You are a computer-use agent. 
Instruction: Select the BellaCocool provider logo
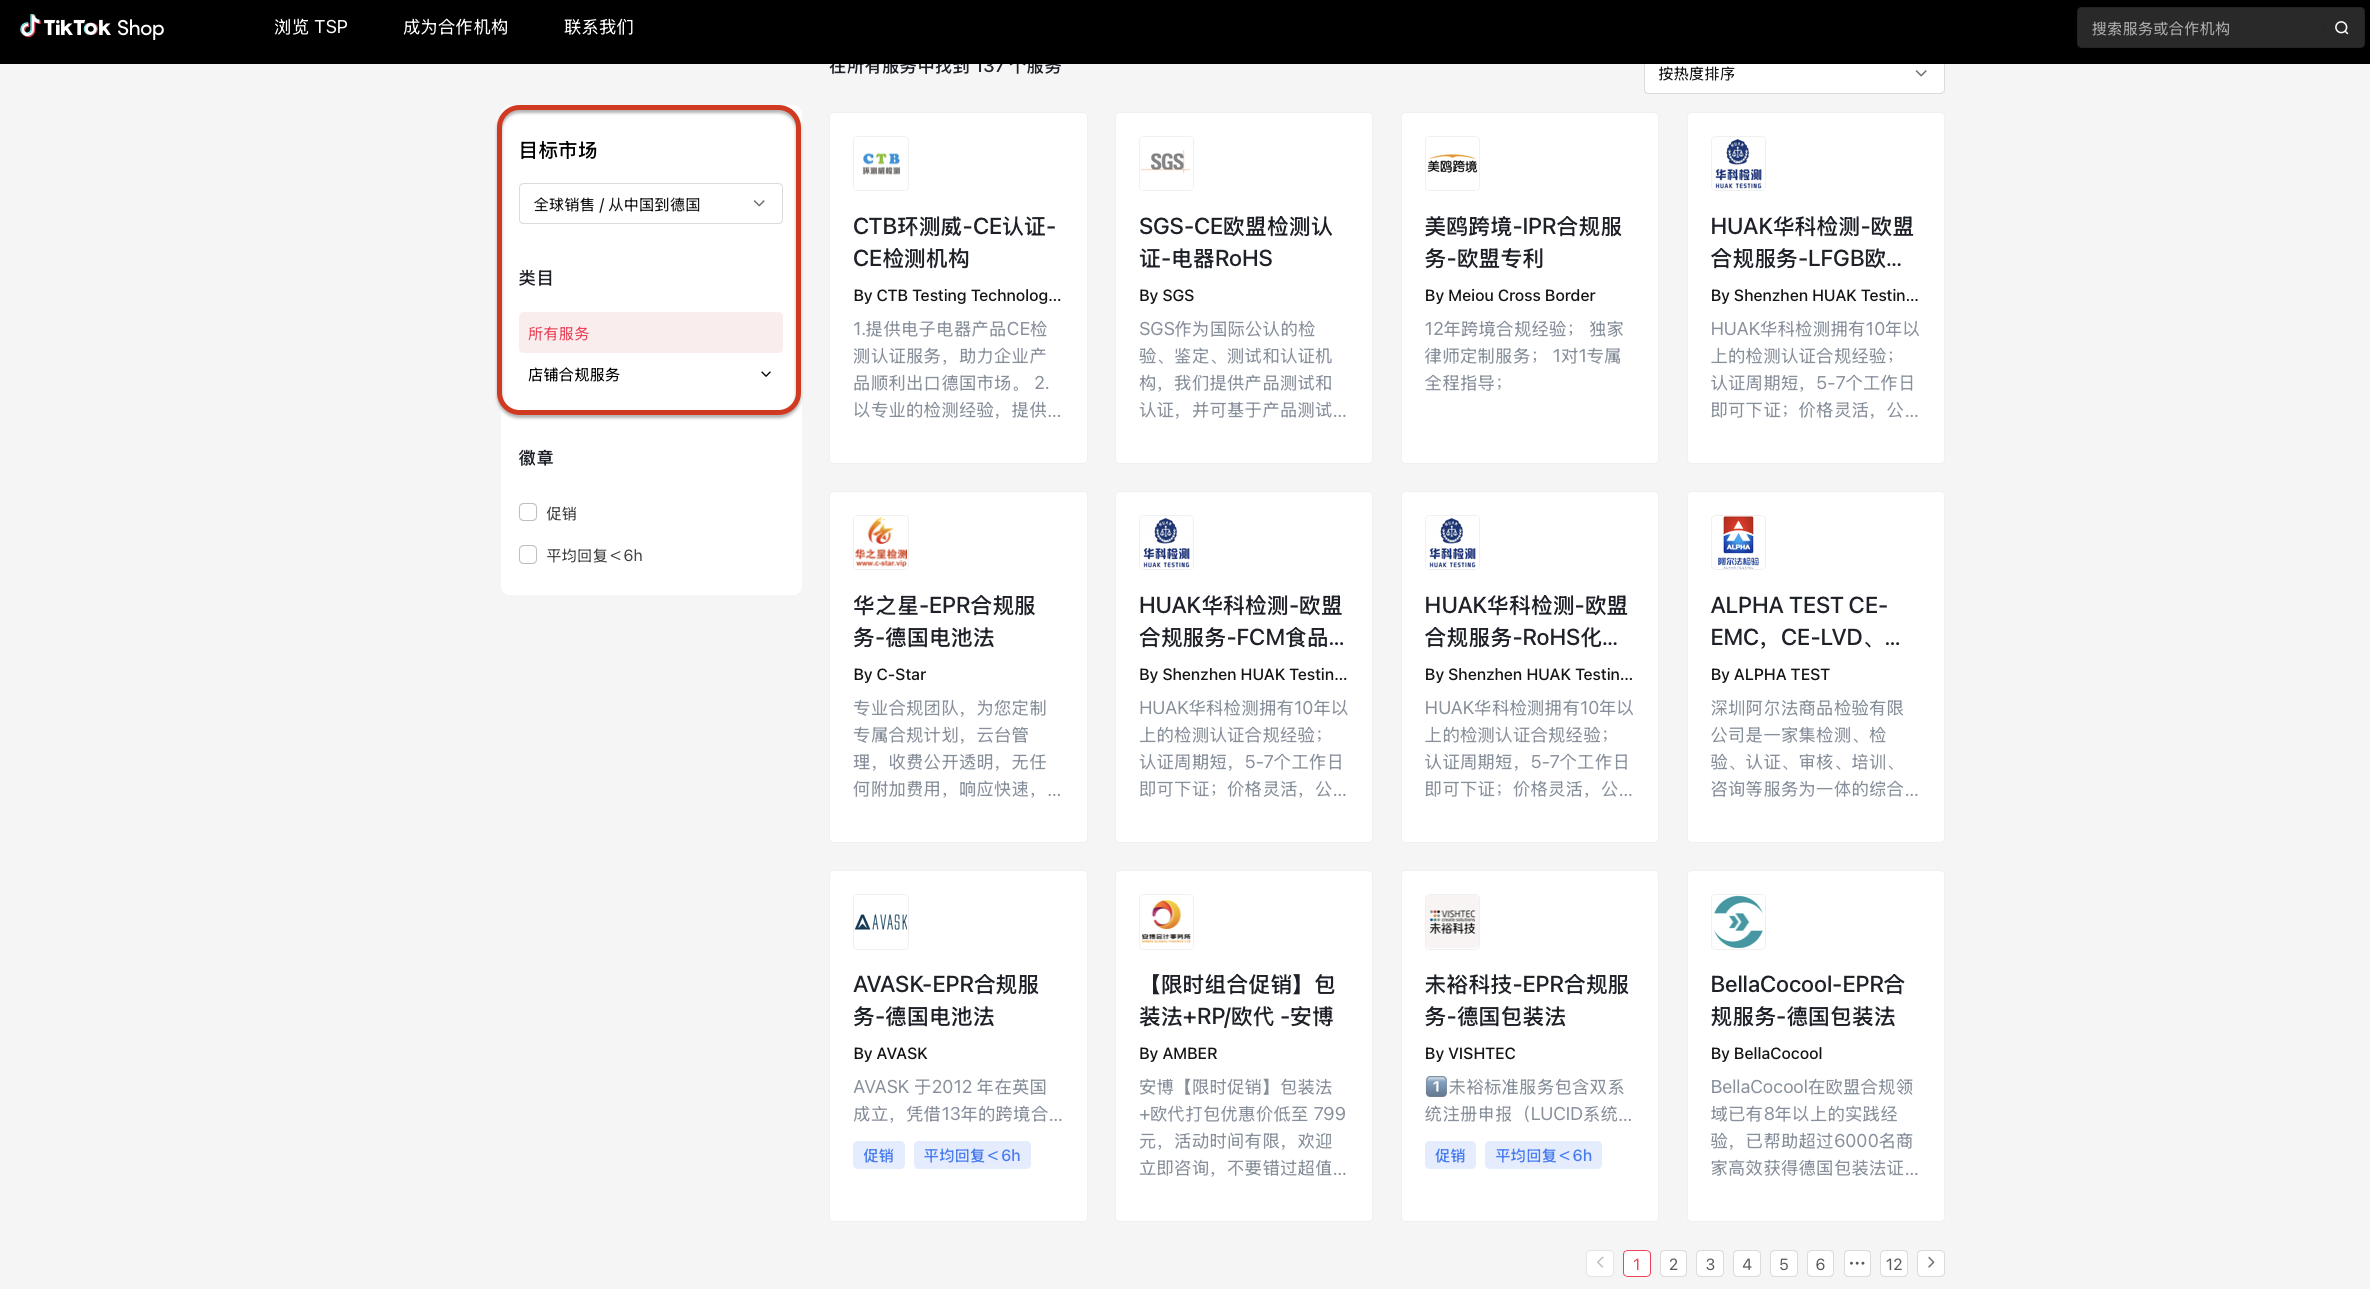1738,920
